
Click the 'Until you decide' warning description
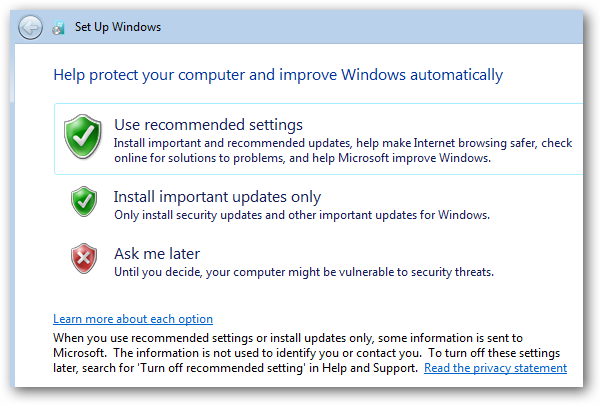pos(304,272)
